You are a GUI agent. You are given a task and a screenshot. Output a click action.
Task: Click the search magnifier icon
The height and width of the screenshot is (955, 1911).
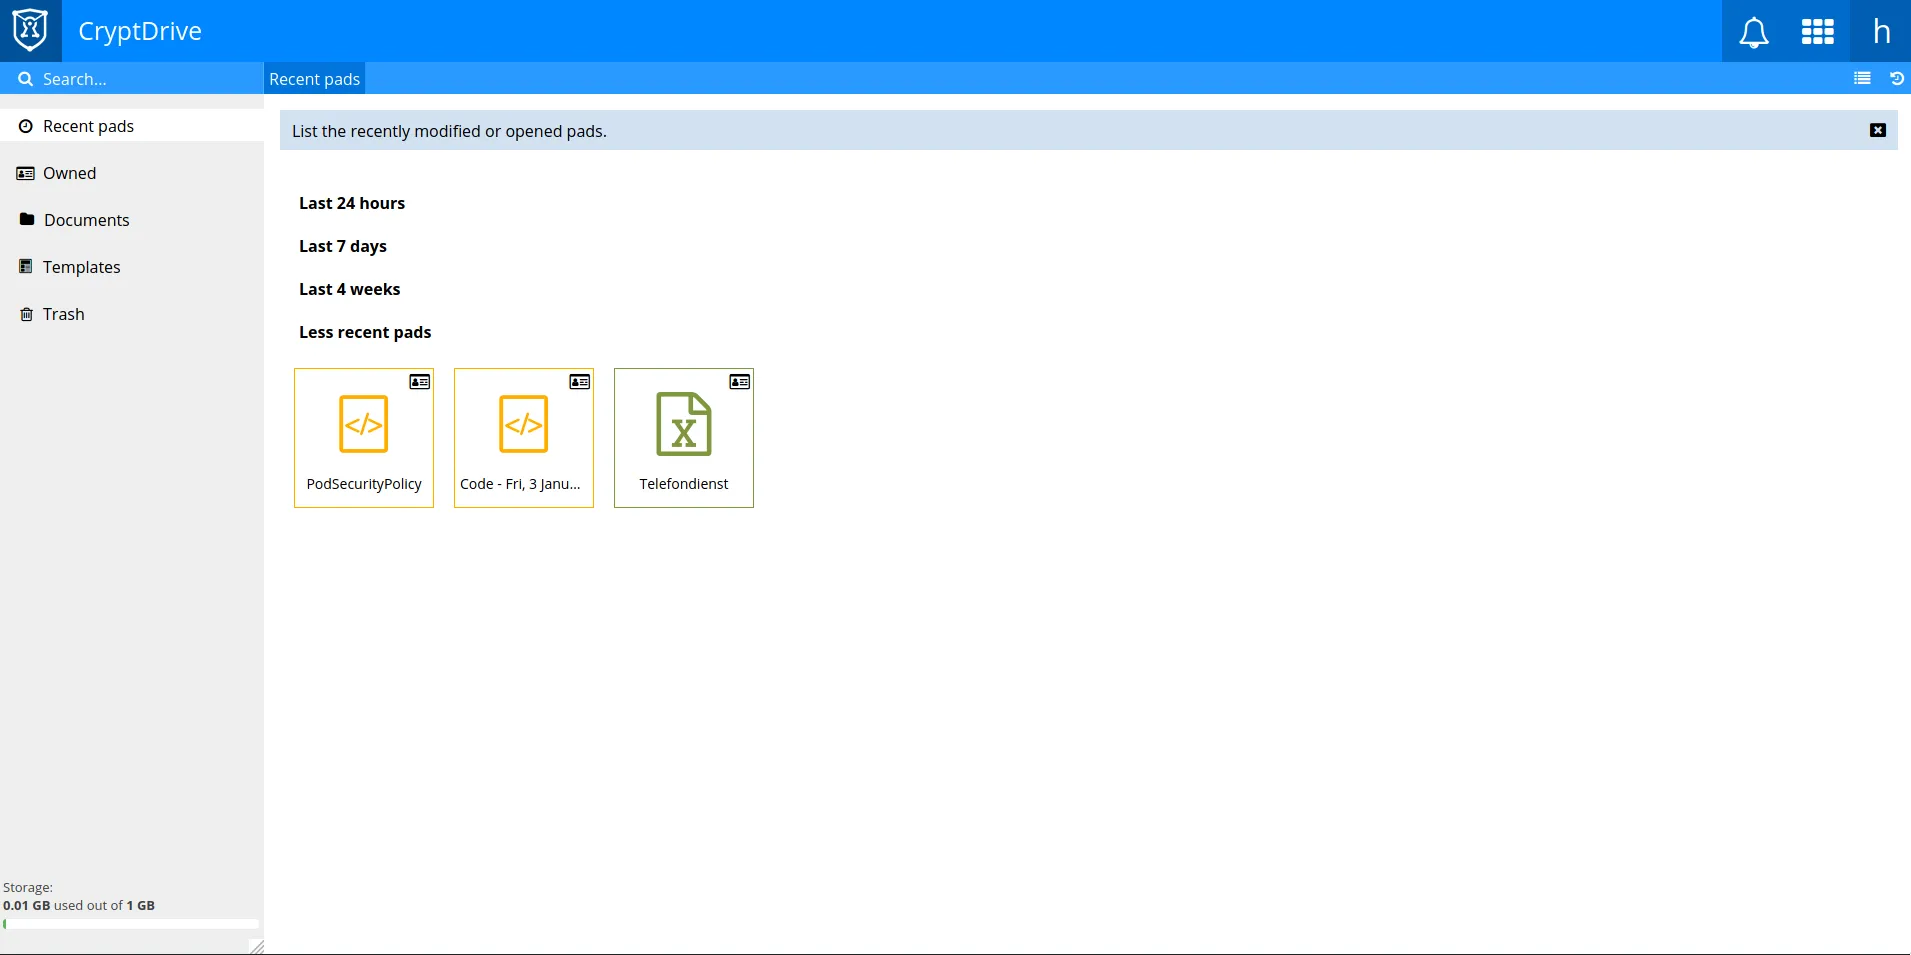click(26, 79)
